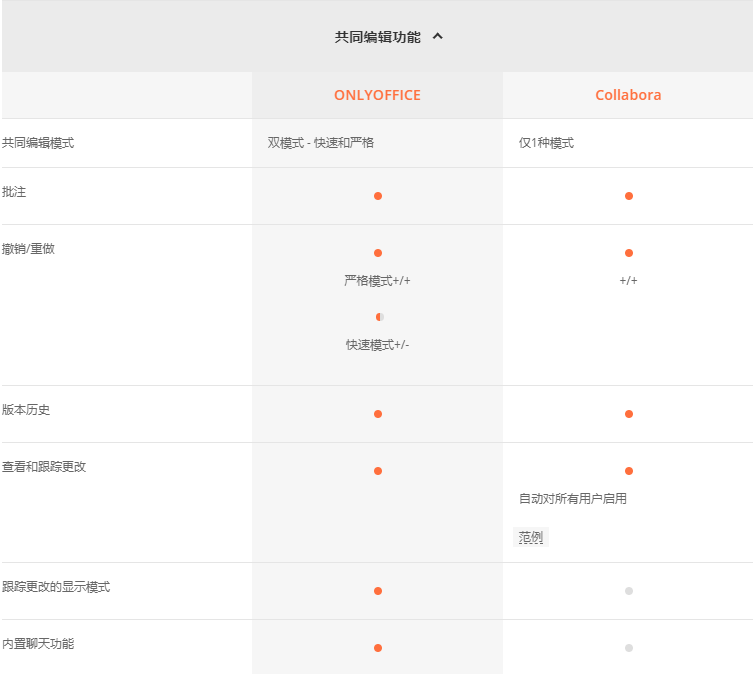
Task: Click Collabora orange dot in 版本历史 row
Action: [x=629, y=414]
